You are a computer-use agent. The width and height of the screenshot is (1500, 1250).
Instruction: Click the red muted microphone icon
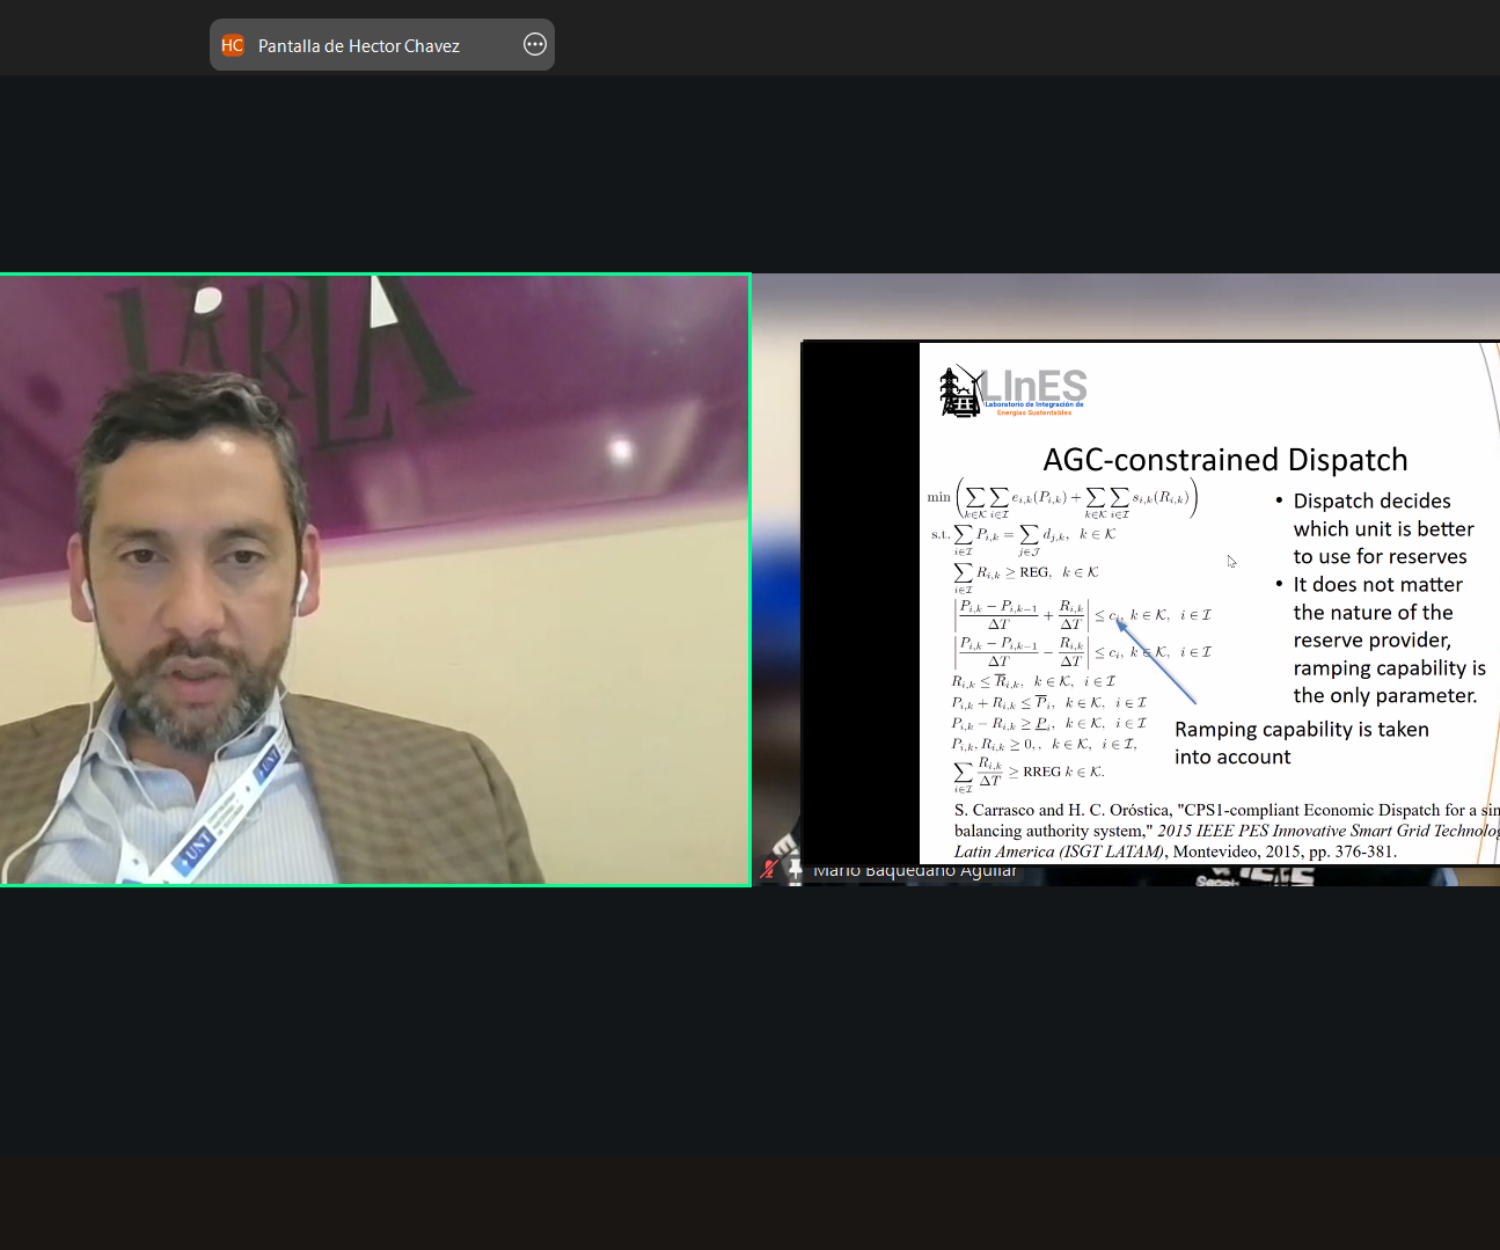768,870
